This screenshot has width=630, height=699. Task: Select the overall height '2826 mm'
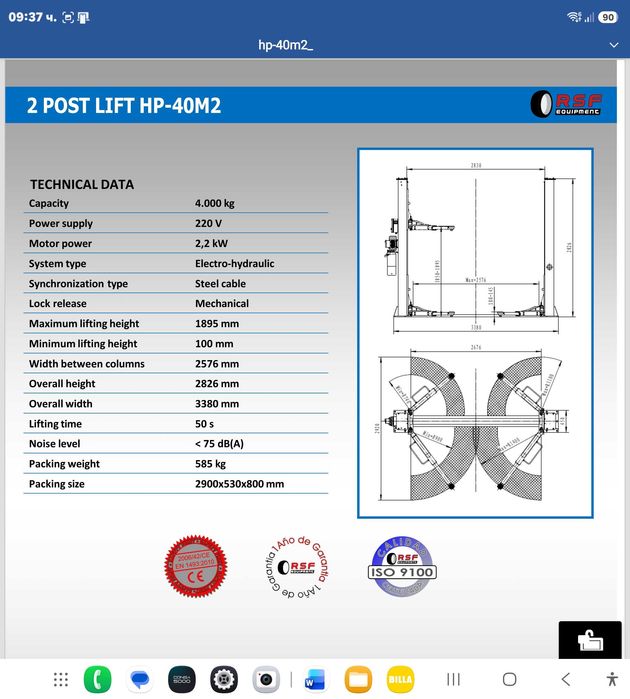[217, 384]
